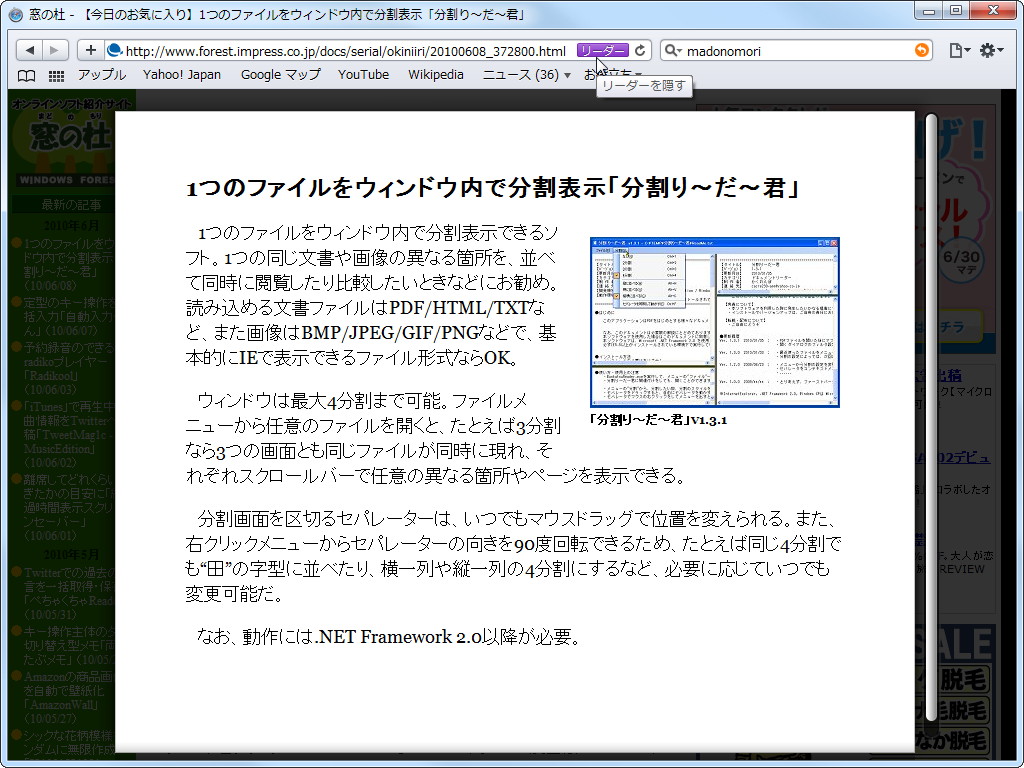
Task: Show all bookmarks via the open book icon
Action: 25,74
